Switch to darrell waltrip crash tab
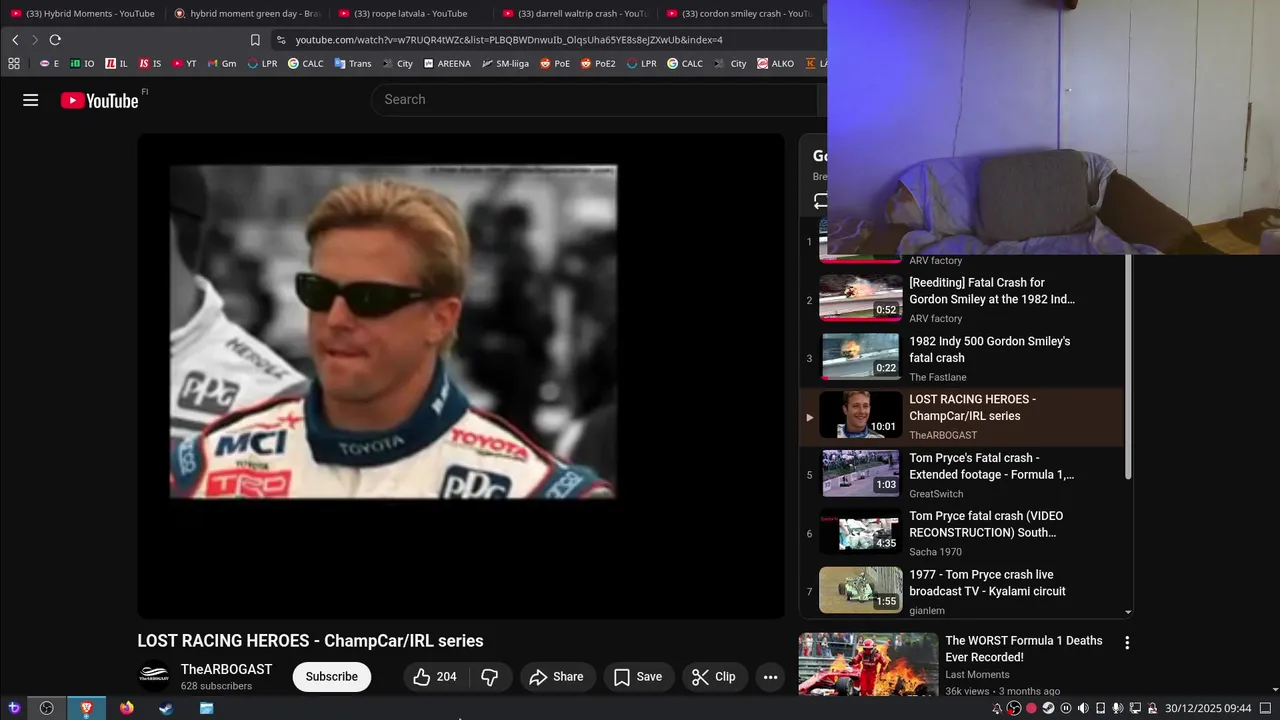1280x720 pixels. 574,14
